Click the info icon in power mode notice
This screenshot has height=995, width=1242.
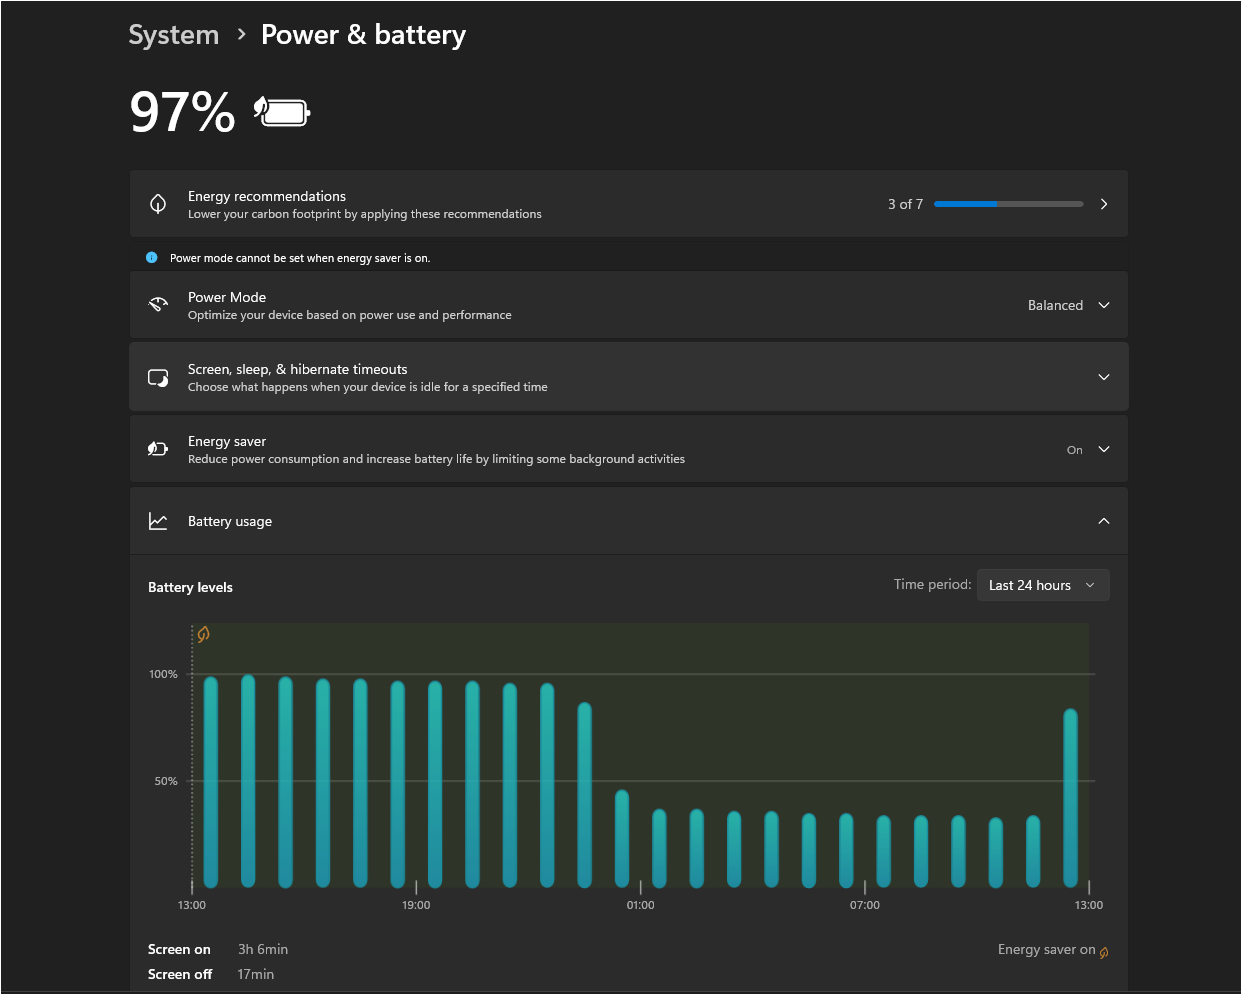(152, 258)
